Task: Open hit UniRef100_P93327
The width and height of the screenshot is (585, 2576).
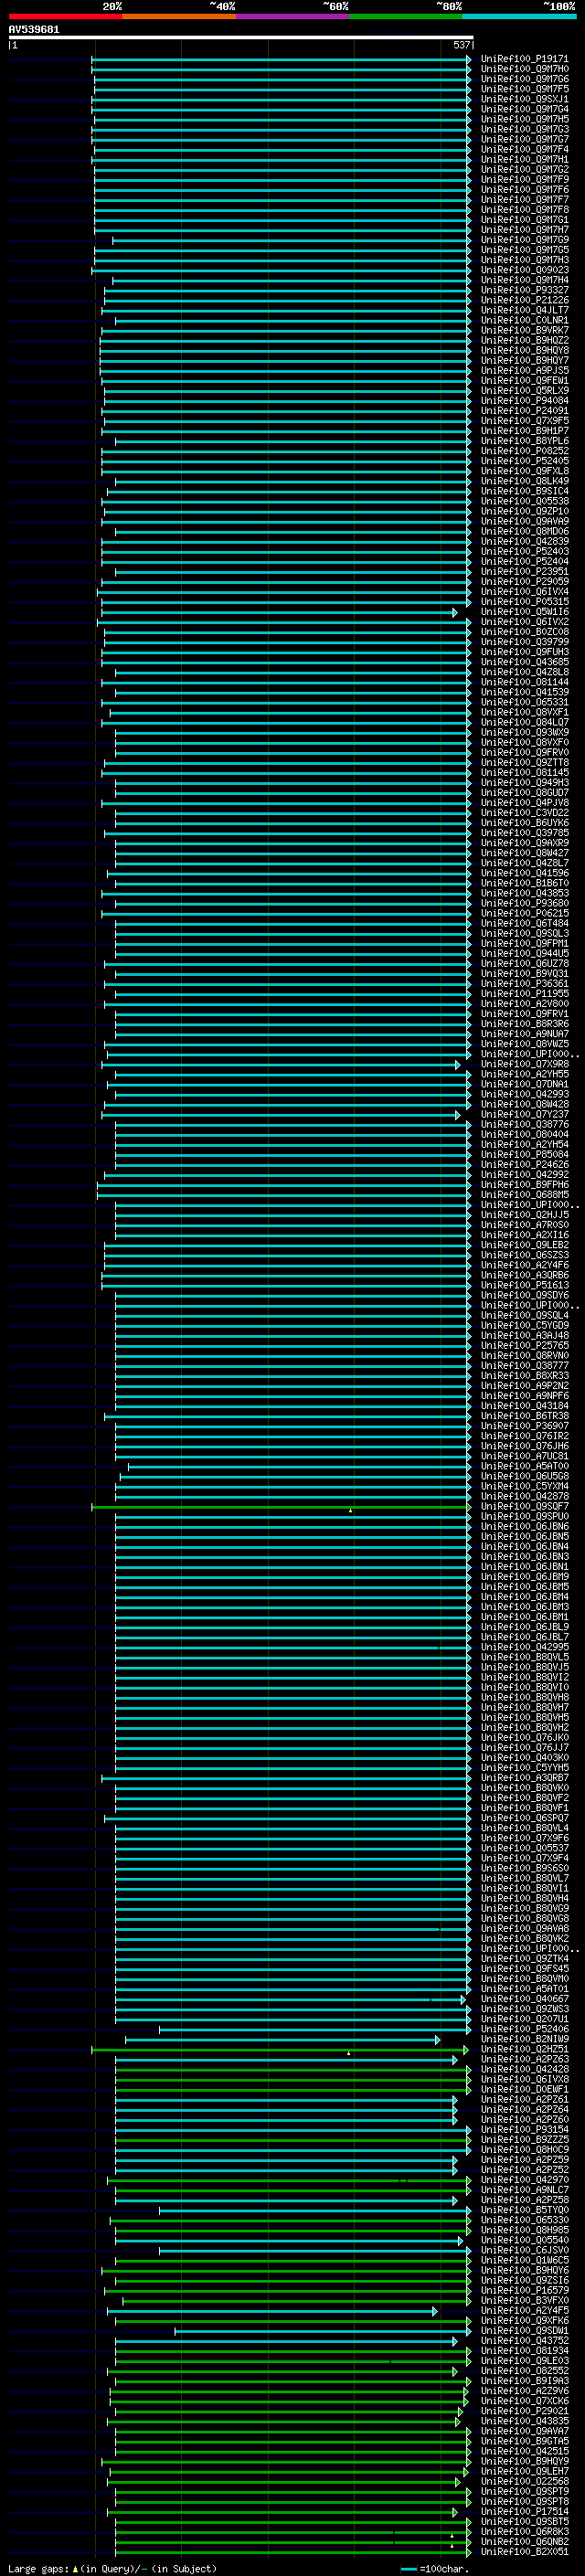Action: click(525, 290)
